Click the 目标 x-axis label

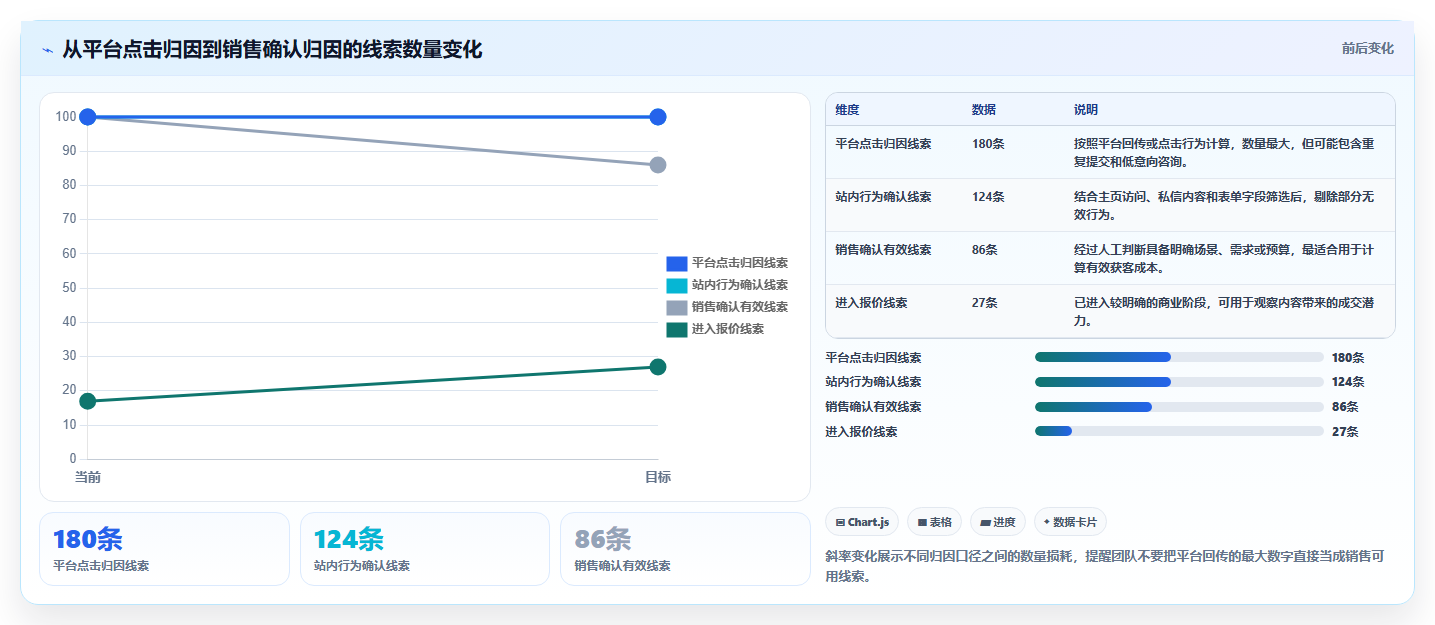click(x=658, y=478)
